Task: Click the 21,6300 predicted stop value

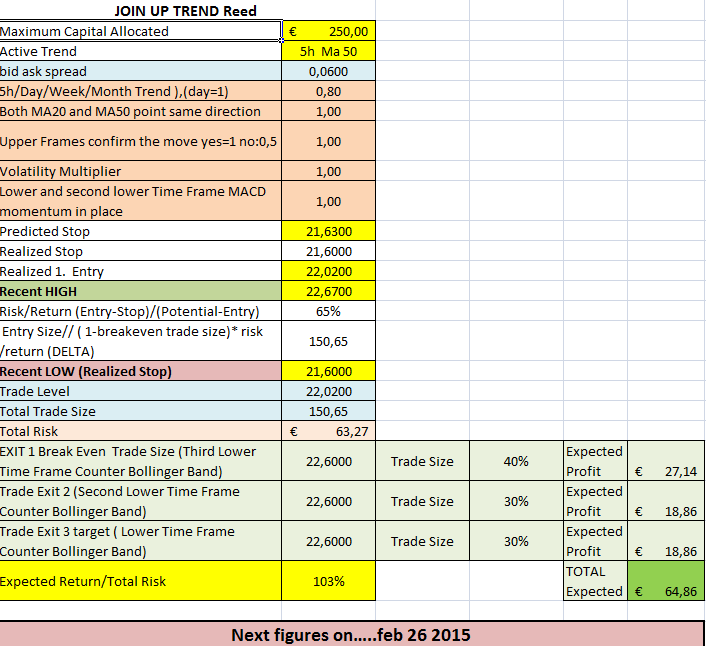Action: (x=328, y=231)
